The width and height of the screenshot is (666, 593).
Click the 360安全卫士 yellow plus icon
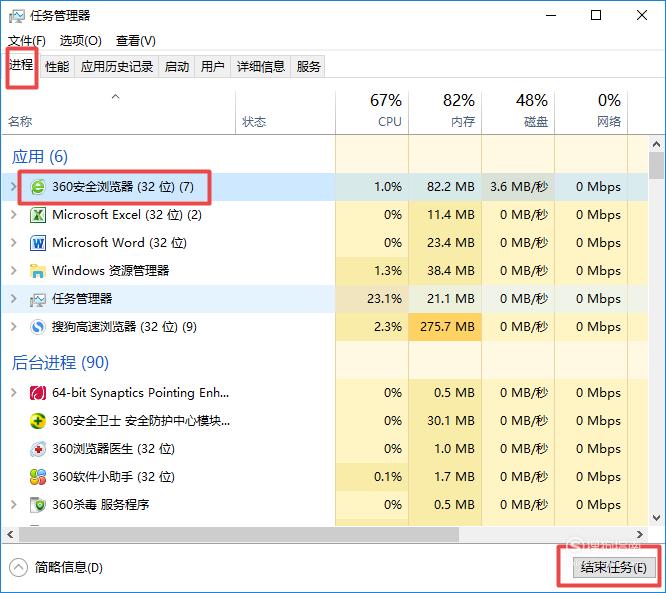click(38, 421)
